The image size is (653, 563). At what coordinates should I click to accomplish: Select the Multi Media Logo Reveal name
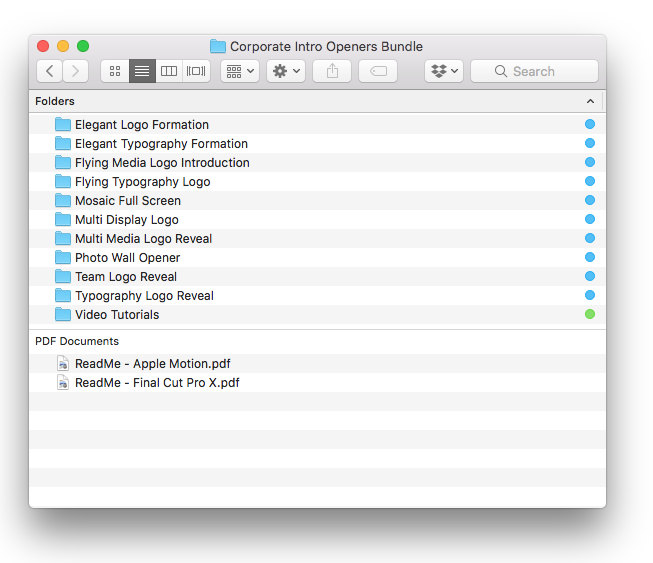click(143, 239)
